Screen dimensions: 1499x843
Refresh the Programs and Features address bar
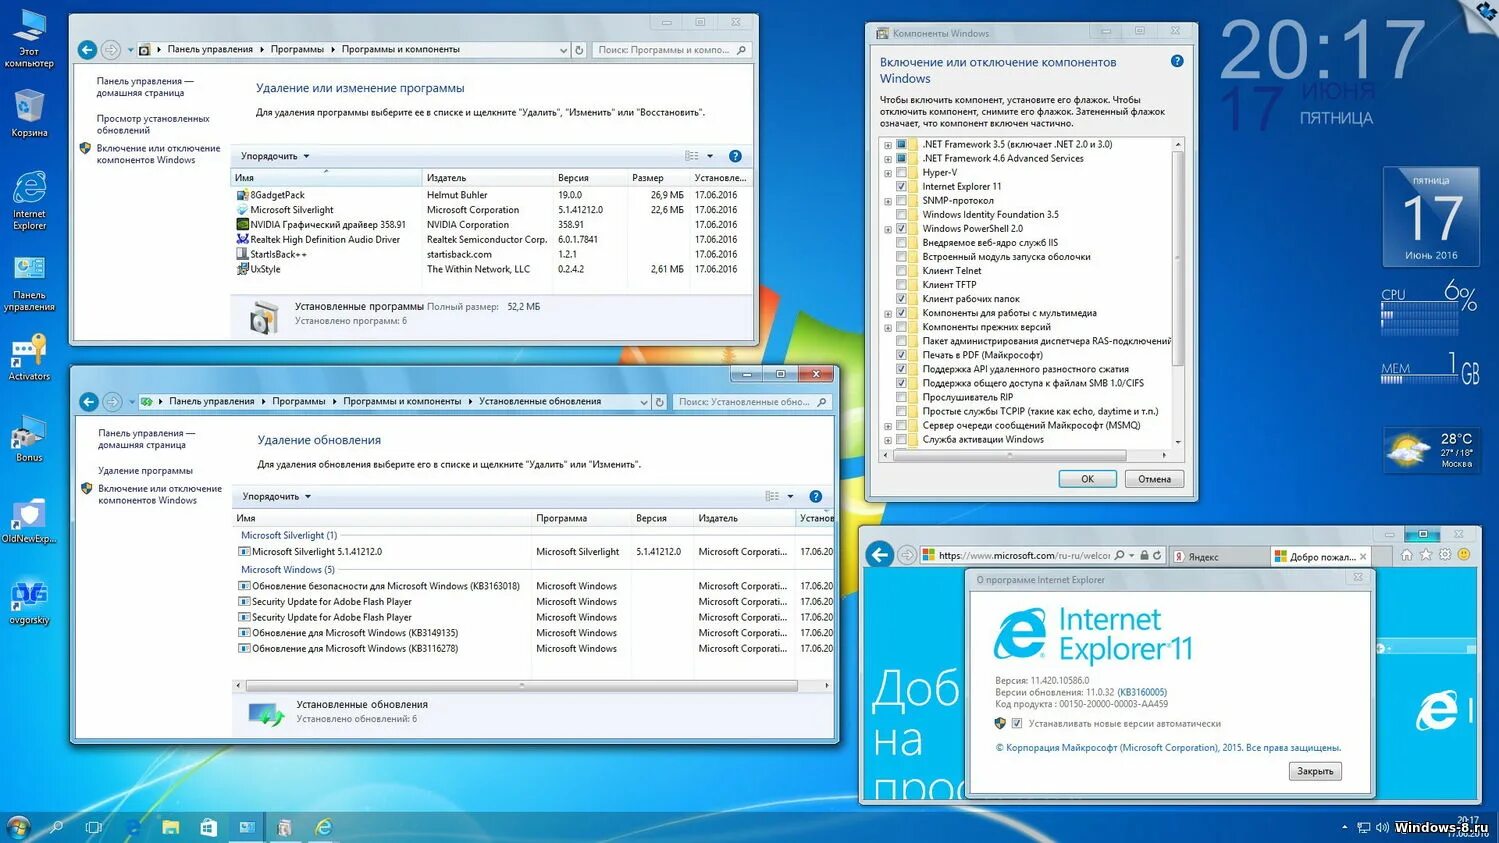click(578, 50)
